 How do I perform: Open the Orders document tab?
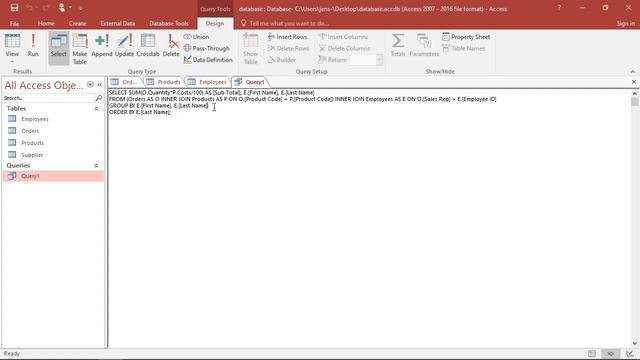click(124, 82)
